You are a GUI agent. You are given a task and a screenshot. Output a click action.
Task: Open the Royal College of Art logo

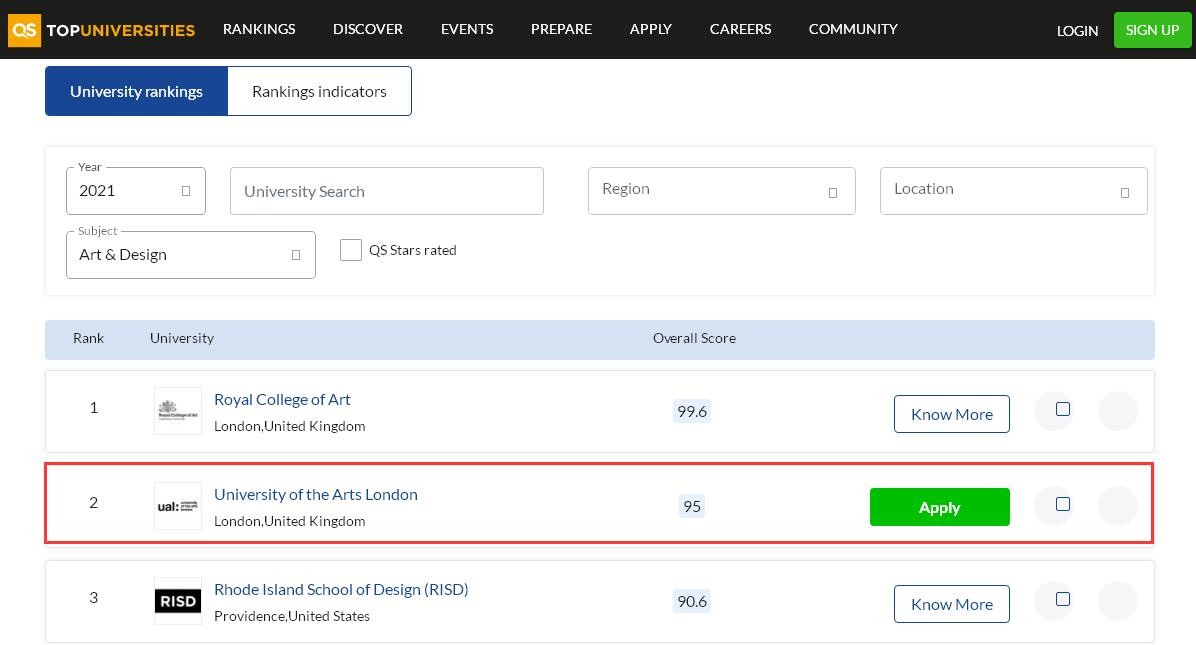tap(178, 411)
